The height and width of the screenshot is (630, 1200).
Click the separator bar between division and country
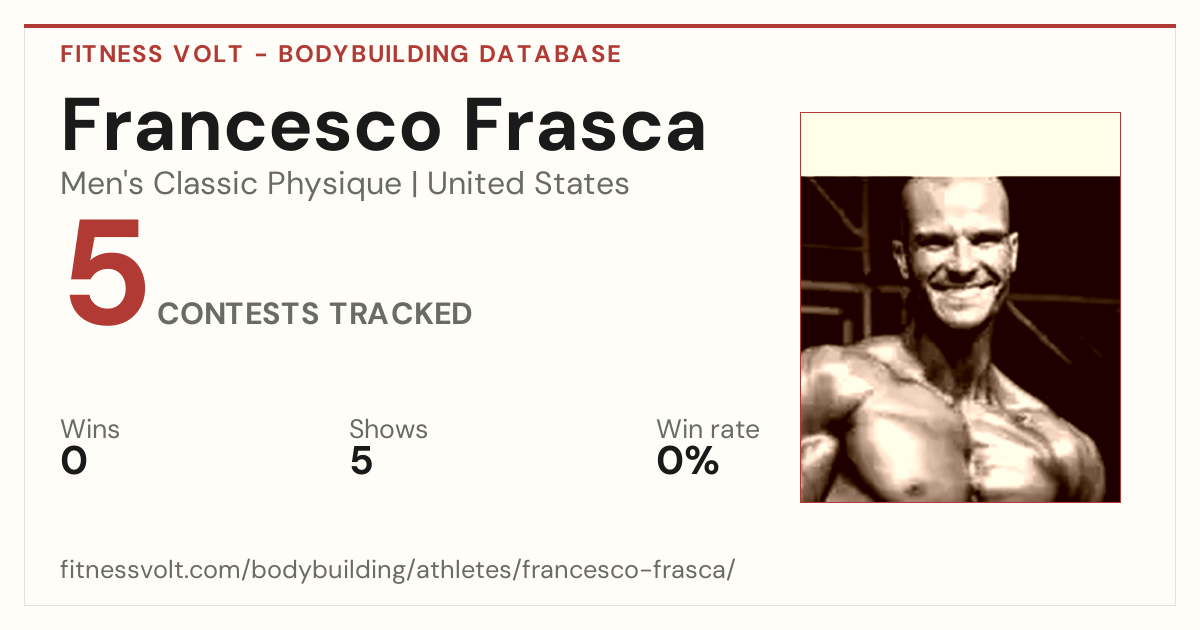coord(414,185)
